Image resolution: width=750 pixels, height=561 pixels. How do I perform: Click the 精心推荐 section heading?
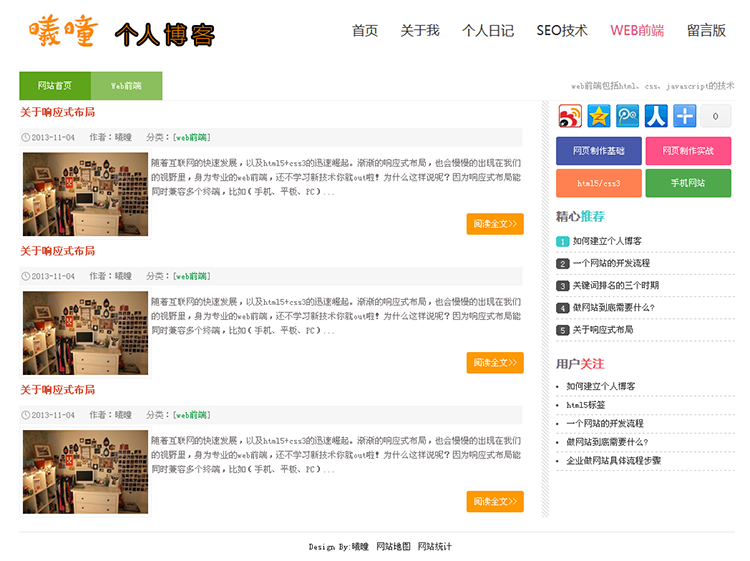[580, 217]
